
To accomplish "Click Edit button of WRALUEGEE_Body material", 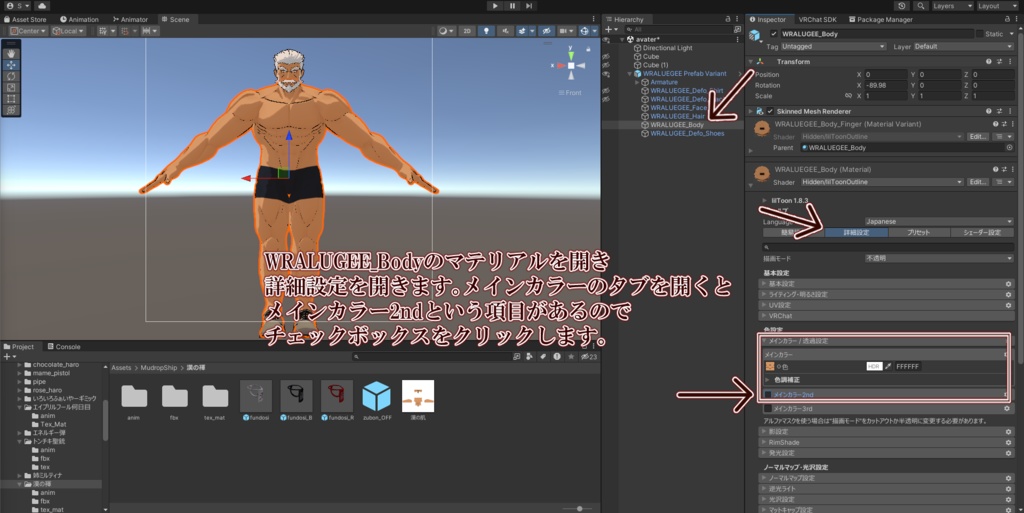I will [978, 182].
